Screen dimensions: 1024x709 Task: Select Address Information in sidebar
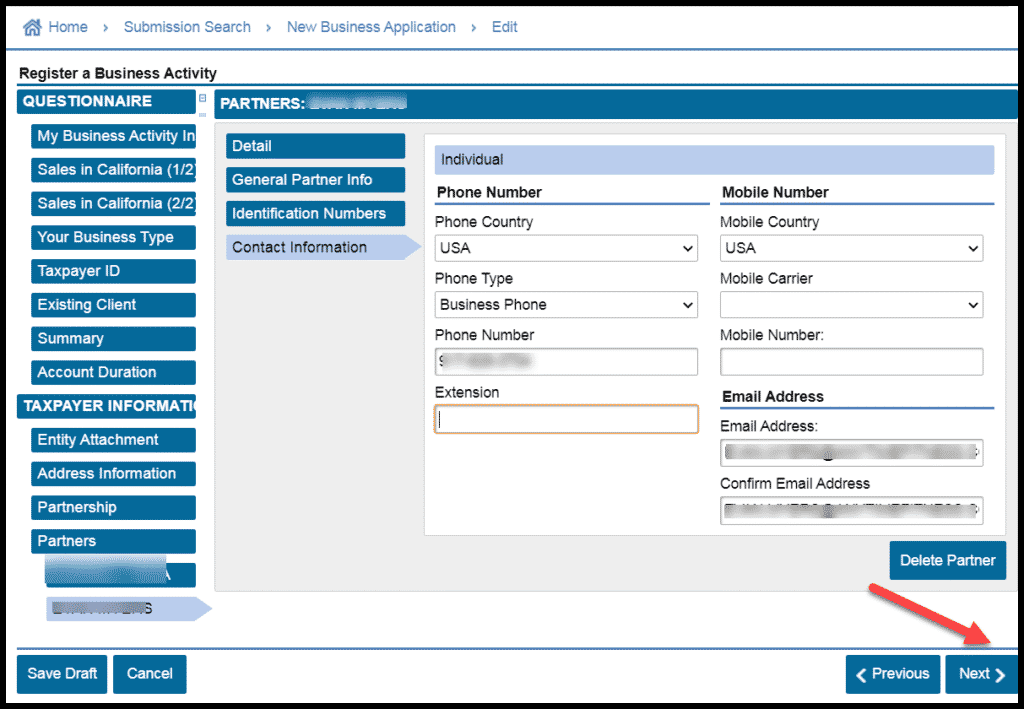106,474
